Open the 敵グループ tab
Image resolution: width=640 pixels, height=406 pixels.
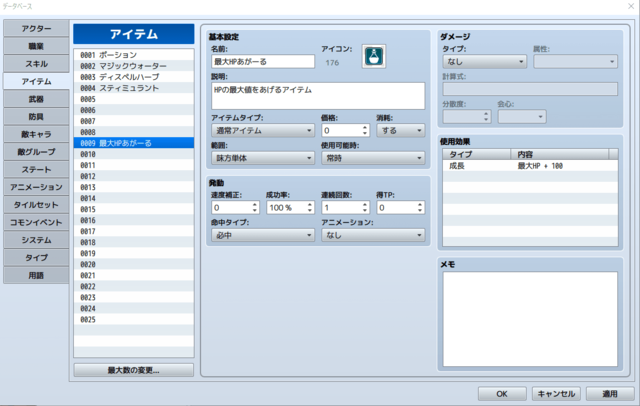(36, 152)
